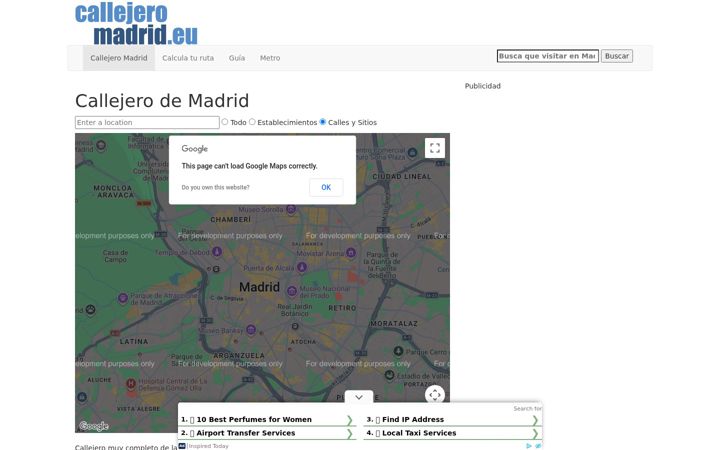The width and height of the screenshot is (720, 450).
Task: Click the Templo de Debod marker
Action: point(217,252)
